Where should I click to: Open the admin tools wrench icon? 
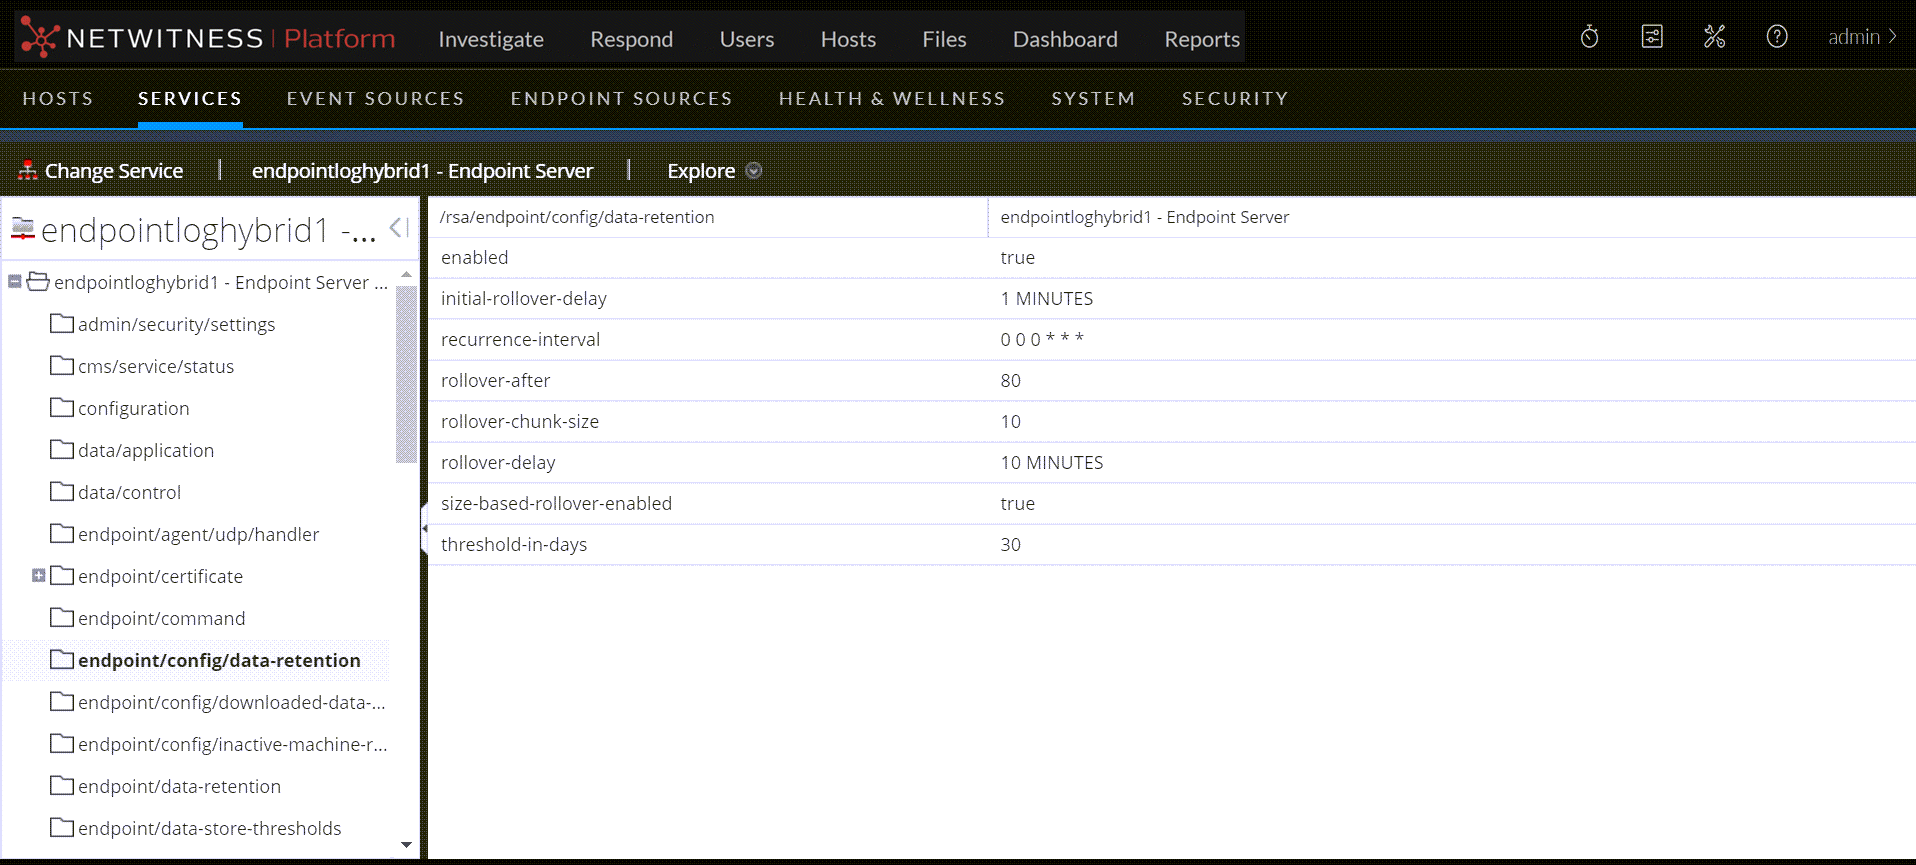click(1714, 38)
